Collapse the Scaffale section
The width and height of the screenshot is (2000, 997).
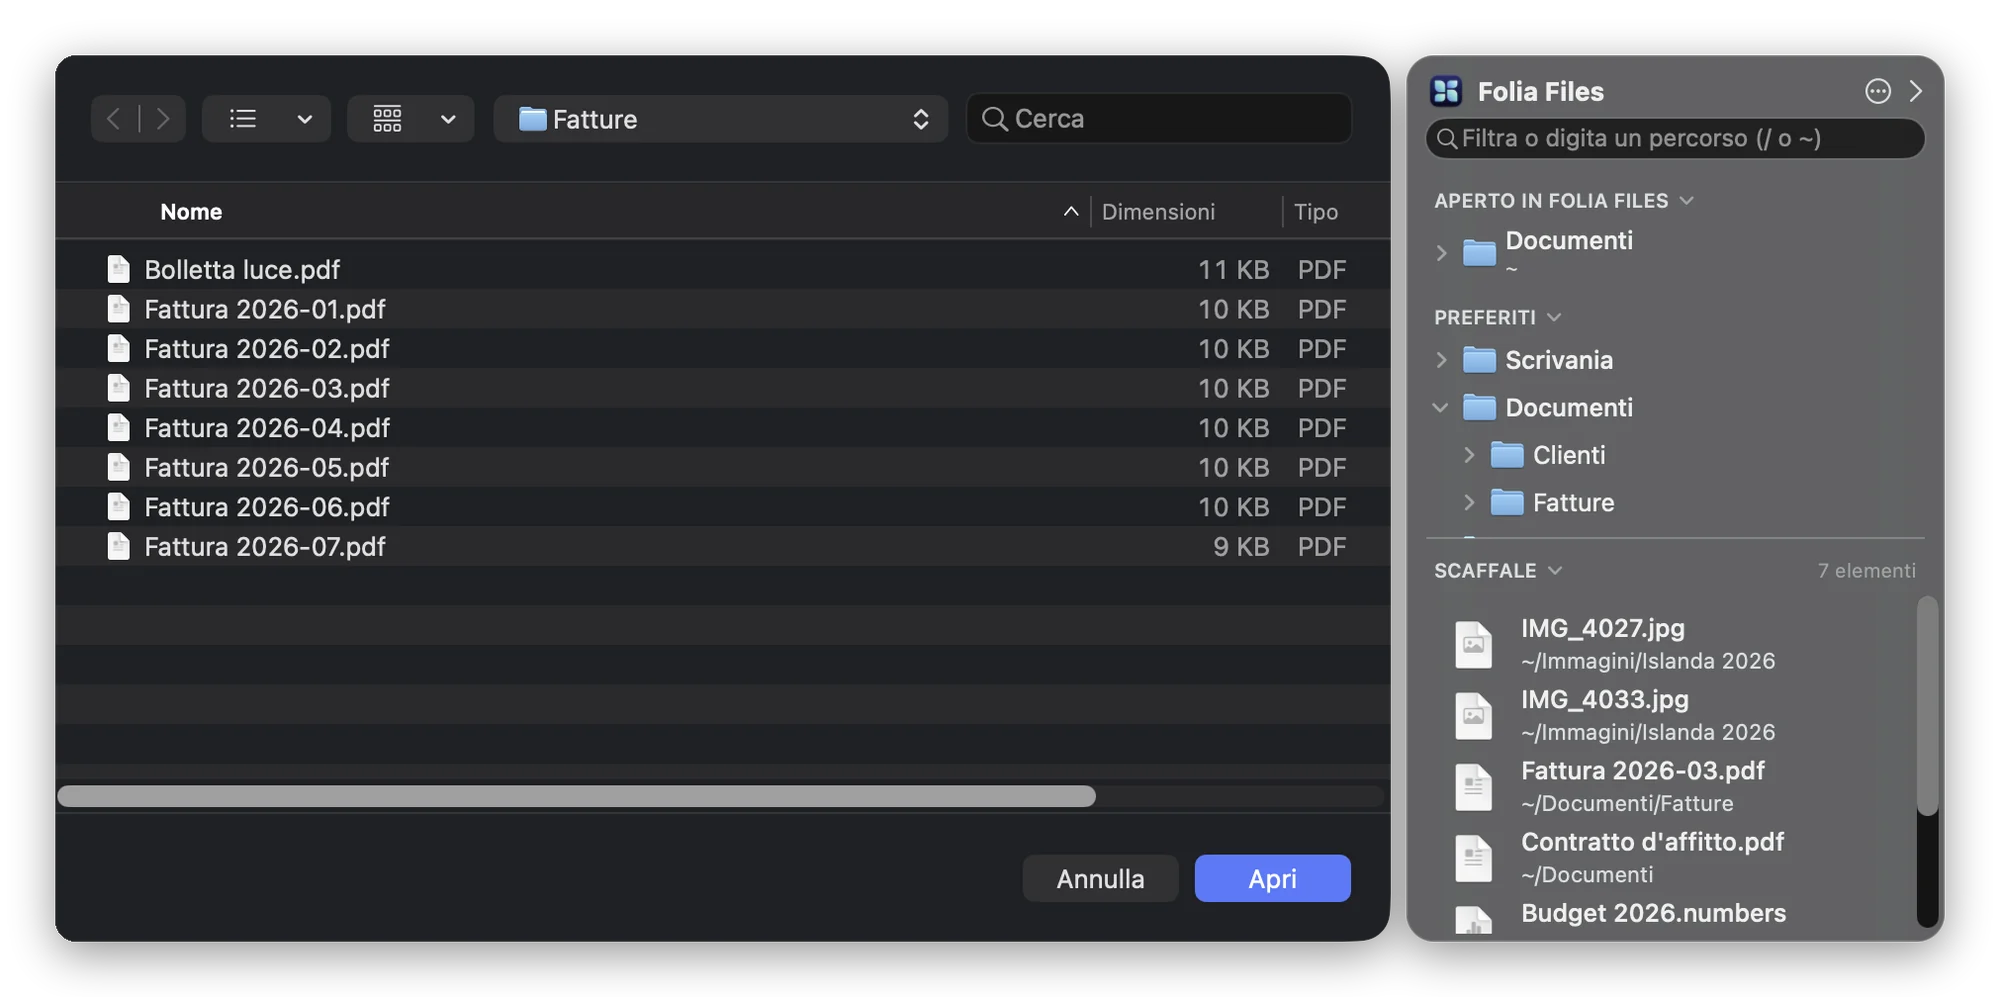1555,570
